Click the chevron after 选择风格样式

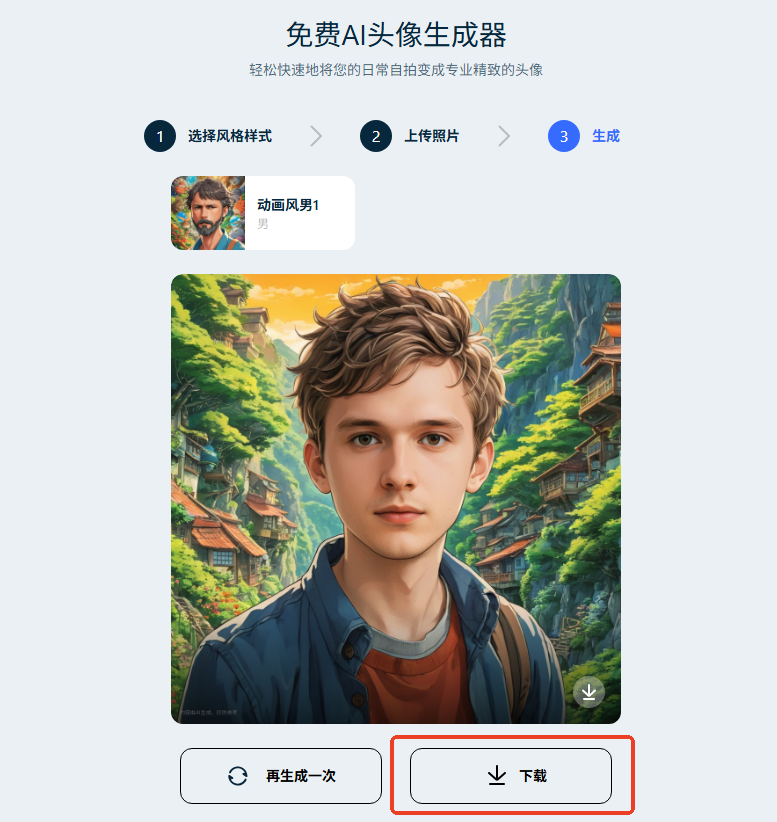[316, 136]
